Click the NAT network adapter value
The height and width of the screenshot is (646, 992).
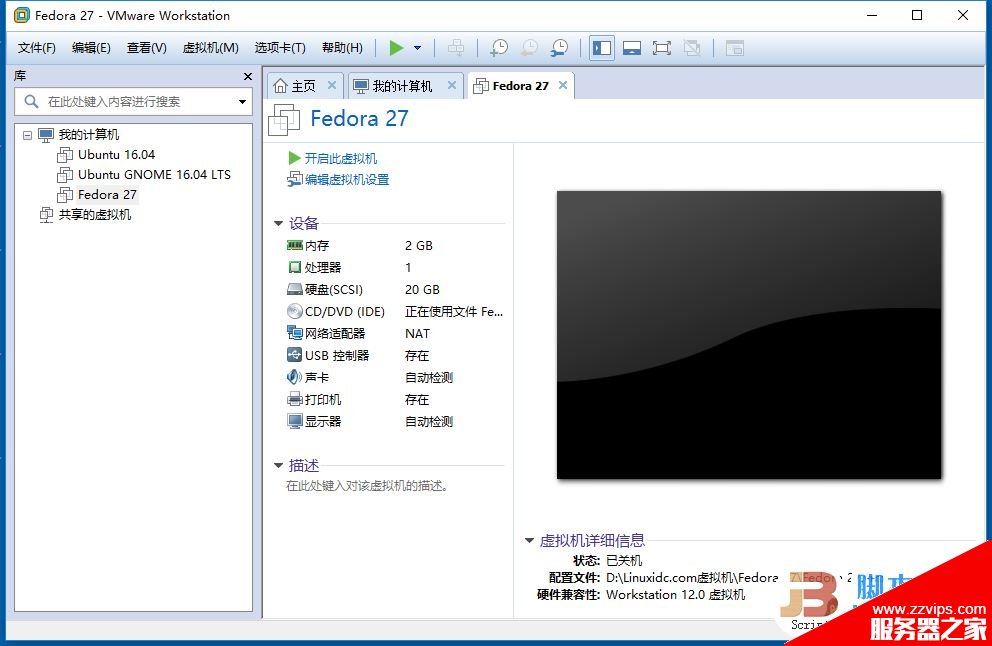[418, 333]
